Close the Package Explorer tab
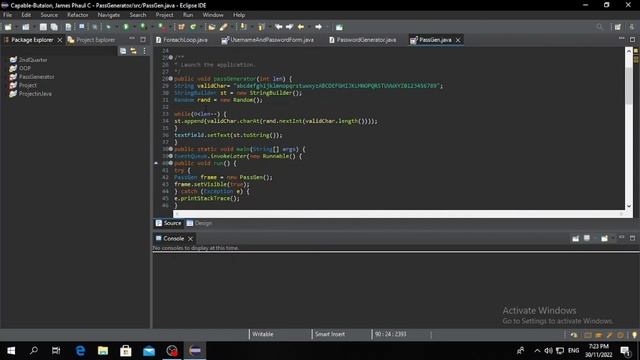The image size is (640, 360). pos(60,40)
